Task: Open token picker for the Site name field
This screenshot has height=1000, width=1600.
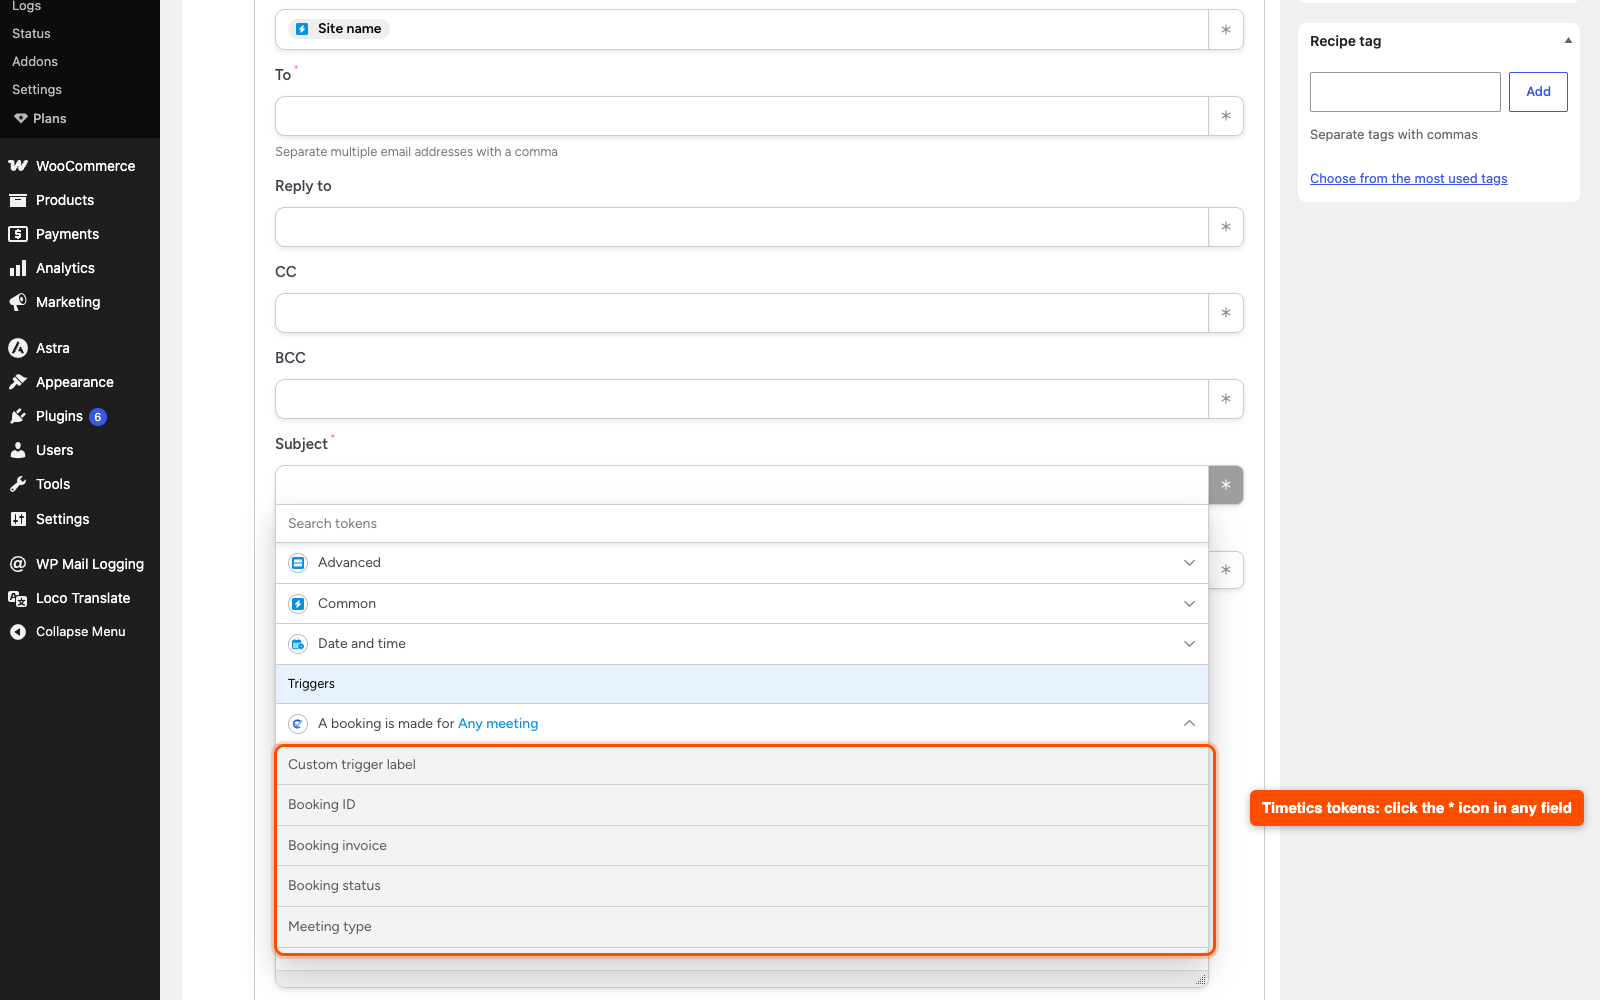Action: click(1226, 30)
